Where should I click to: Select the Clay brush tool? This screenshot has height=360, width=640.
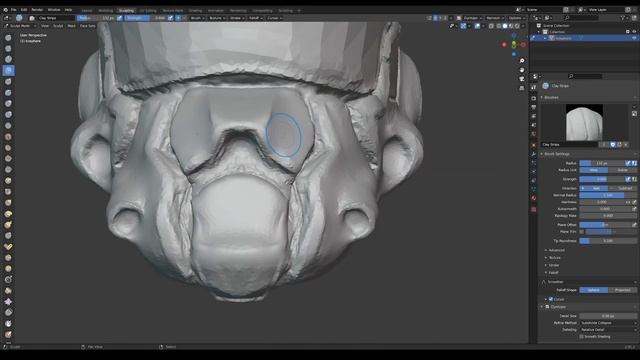pyautogui.click(x=8, y=60)
